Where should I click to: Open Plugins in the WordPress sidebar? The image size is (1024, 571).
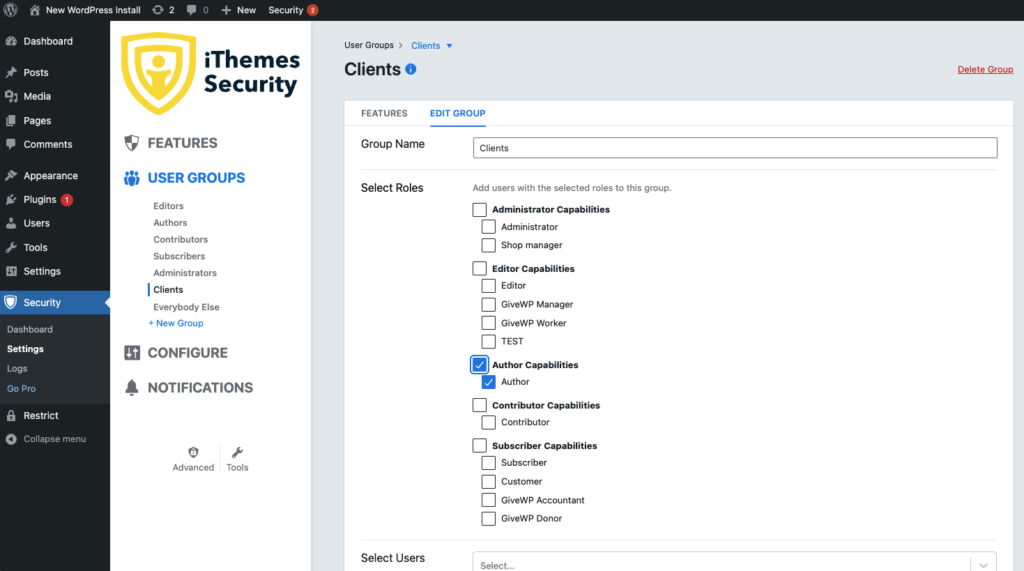[x=40, y=199]
